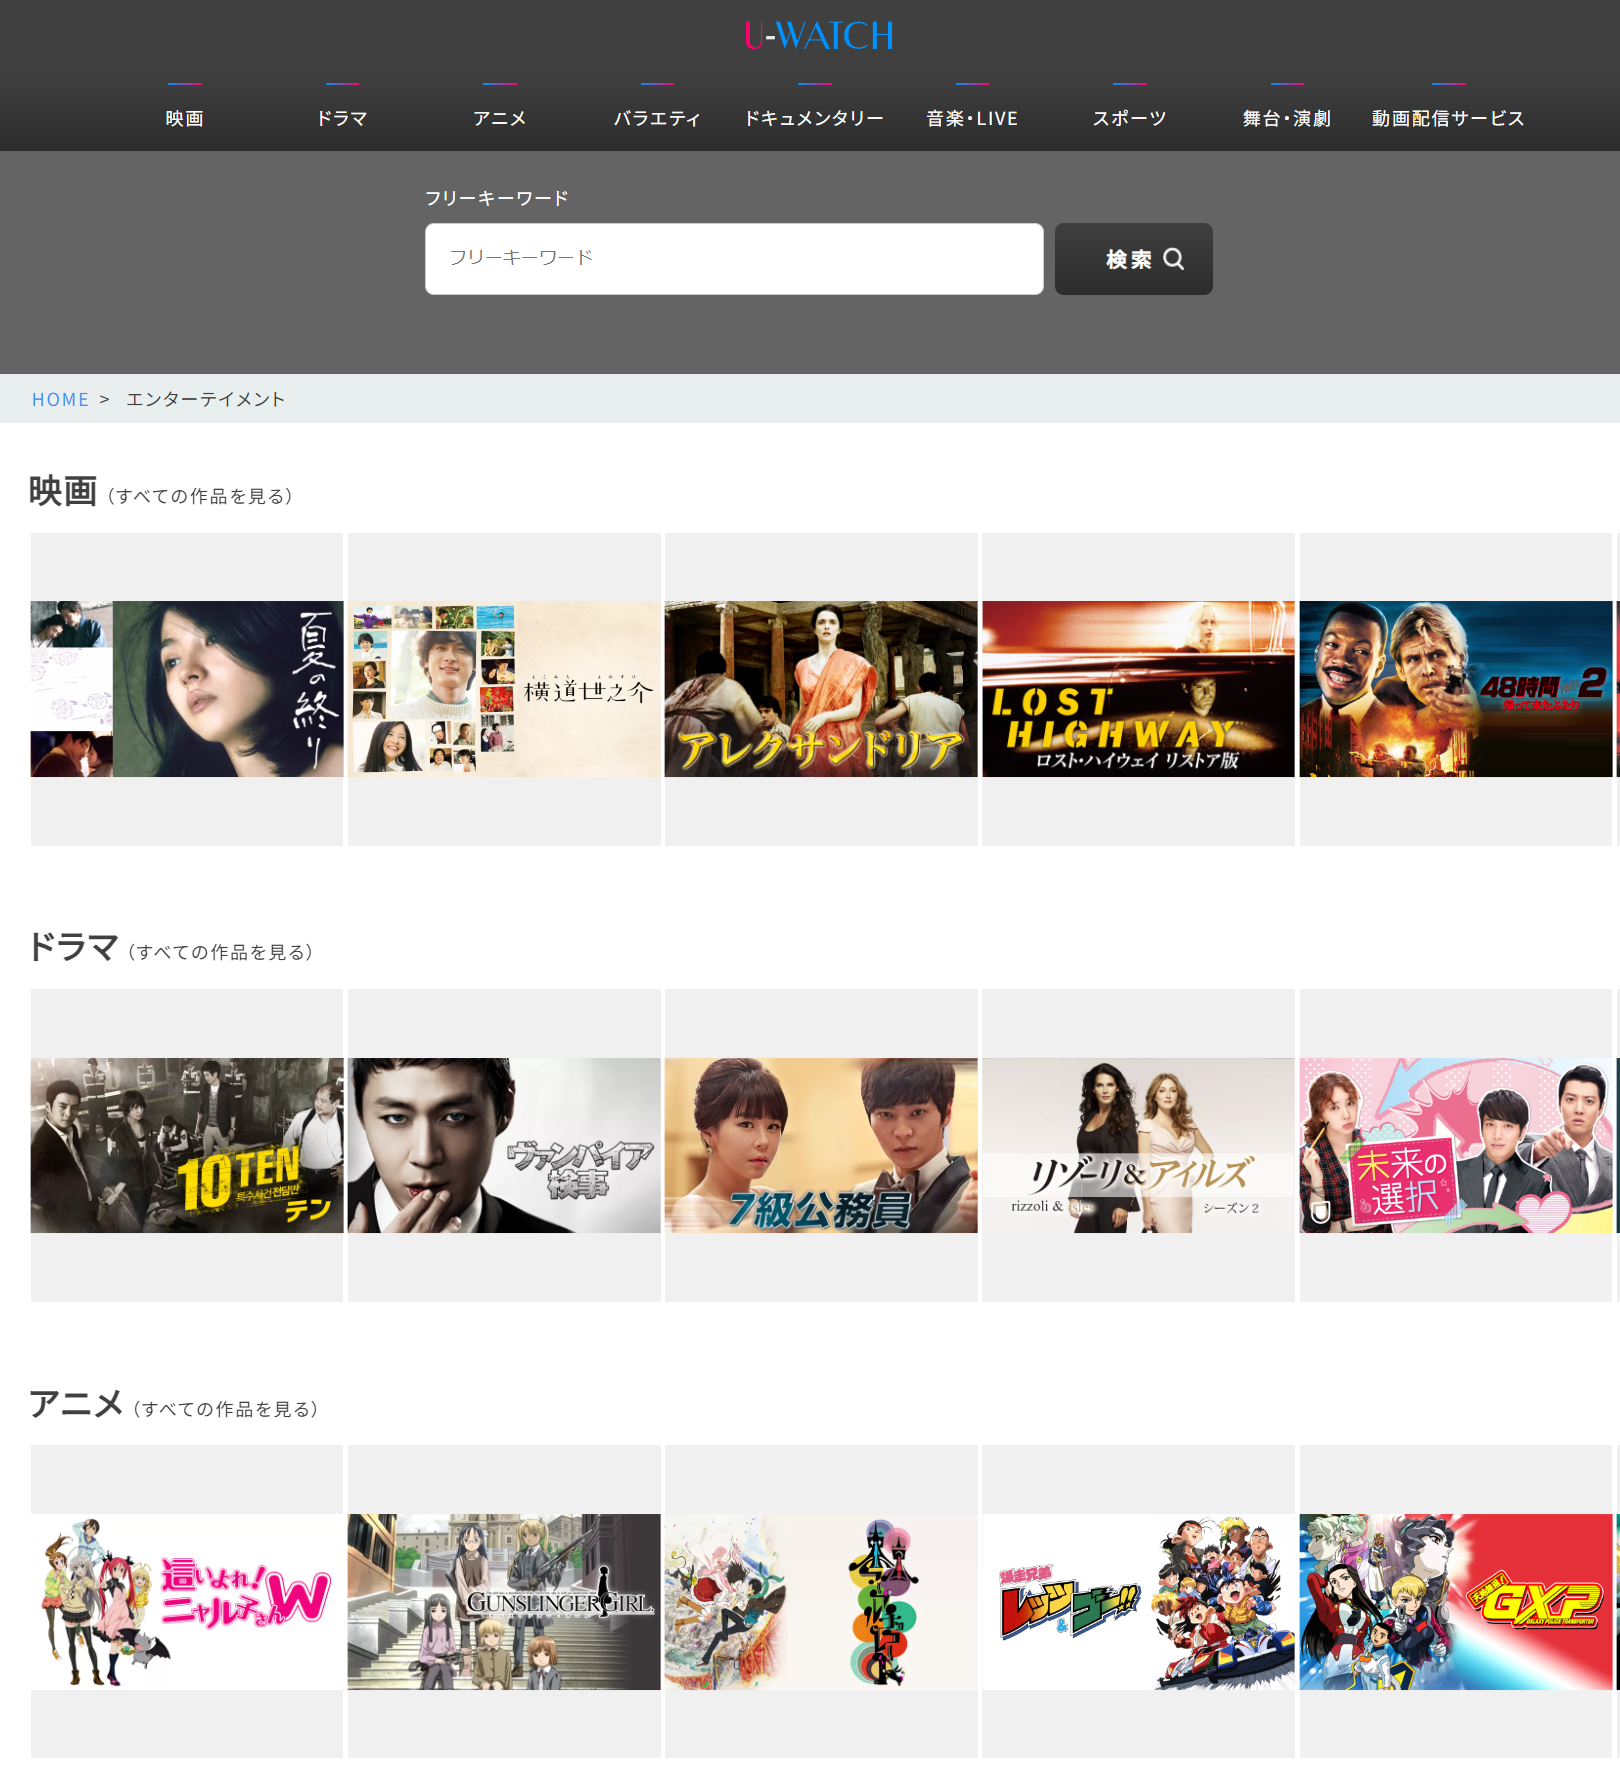Select the バラエティ menu item

click(x=657, y=118)
